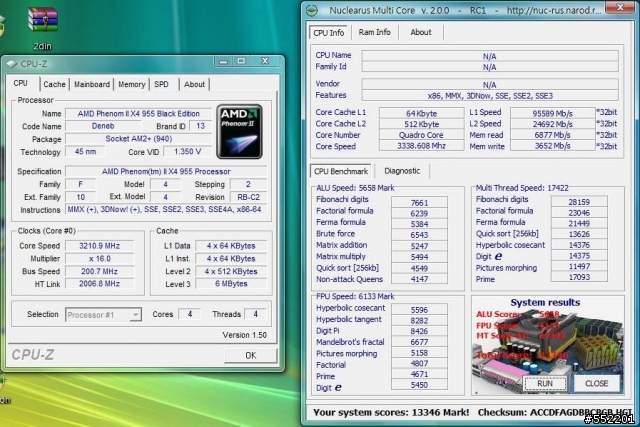
Task: Close the Nuclearus Multi Core window
Action: [x=620, y=7]
